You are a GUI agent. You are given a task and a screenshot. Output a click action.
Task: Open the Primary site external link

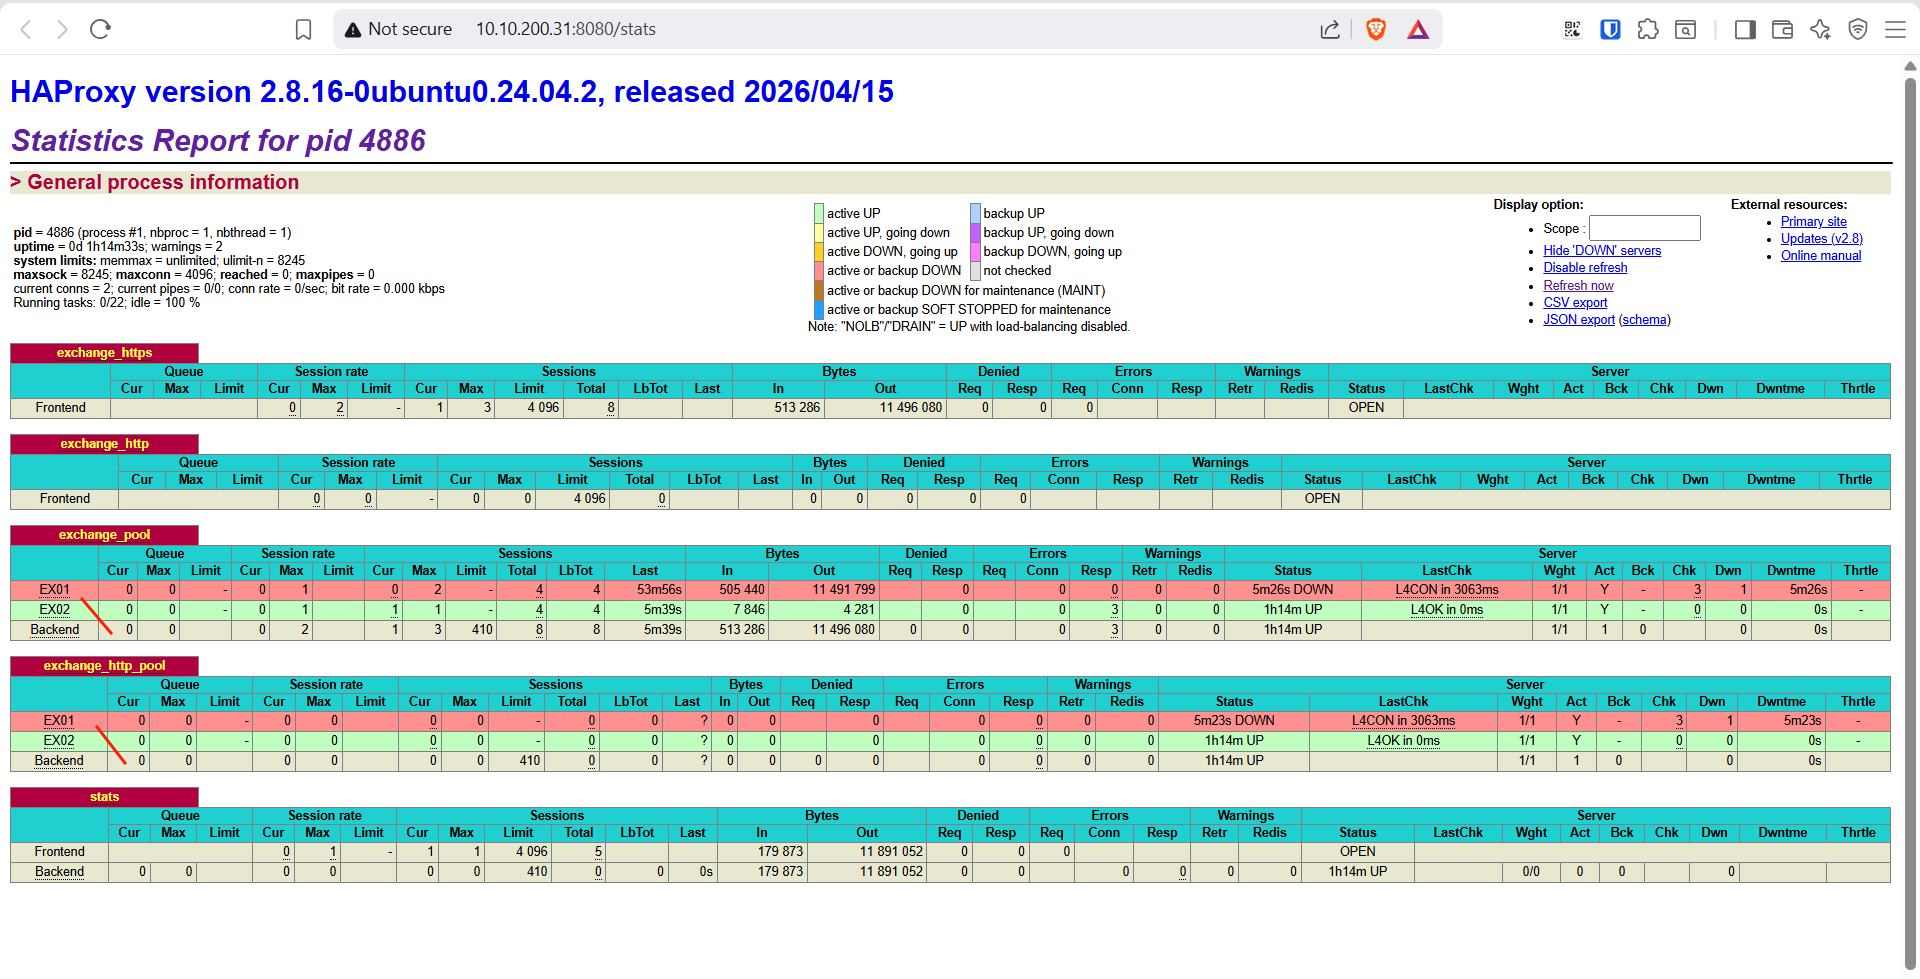pos(1813,222)
